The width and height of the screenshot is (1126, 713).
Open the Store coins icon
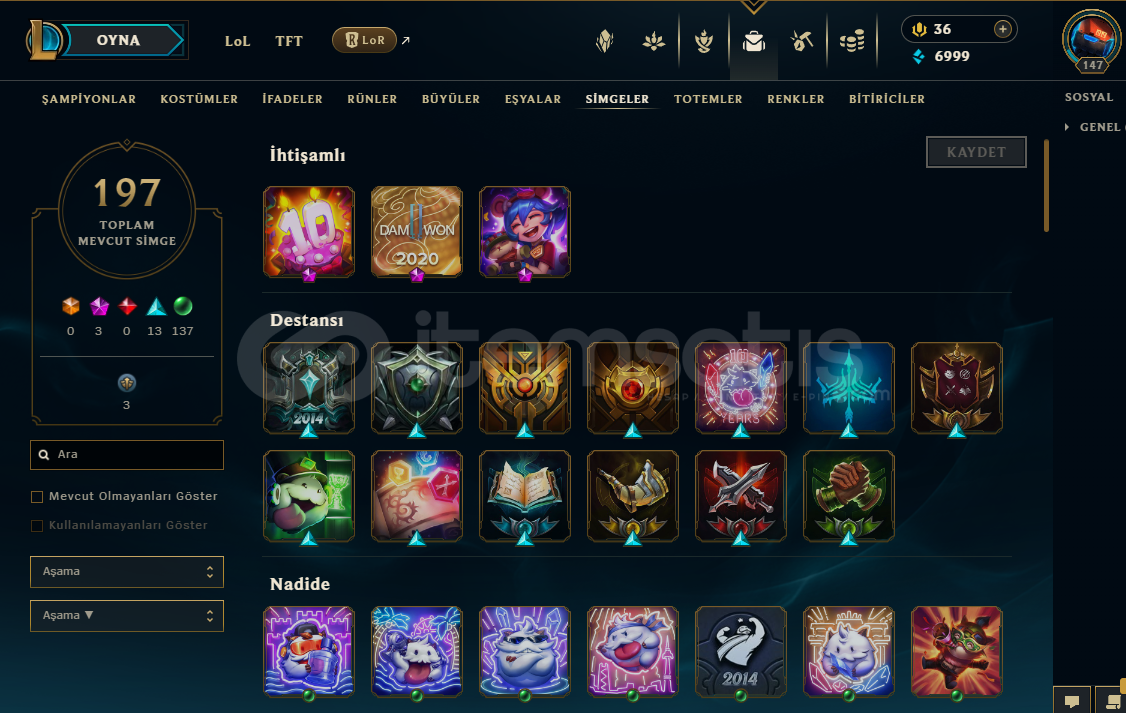coord(852,41)
